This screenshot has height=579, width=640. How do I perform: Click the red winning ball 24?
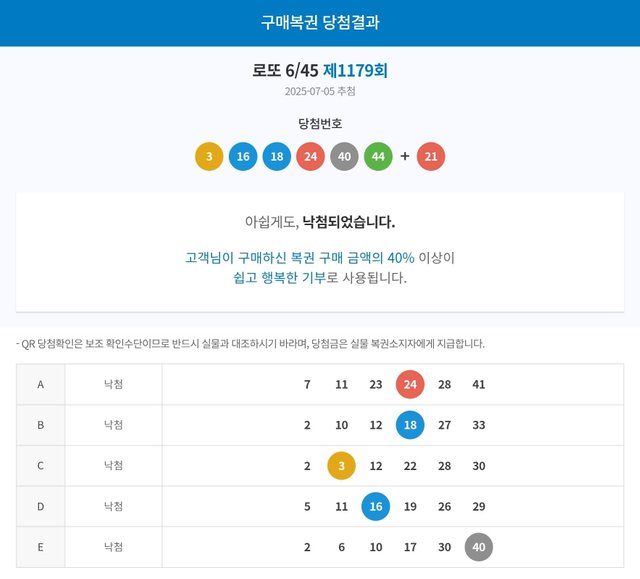coord(311,156)
